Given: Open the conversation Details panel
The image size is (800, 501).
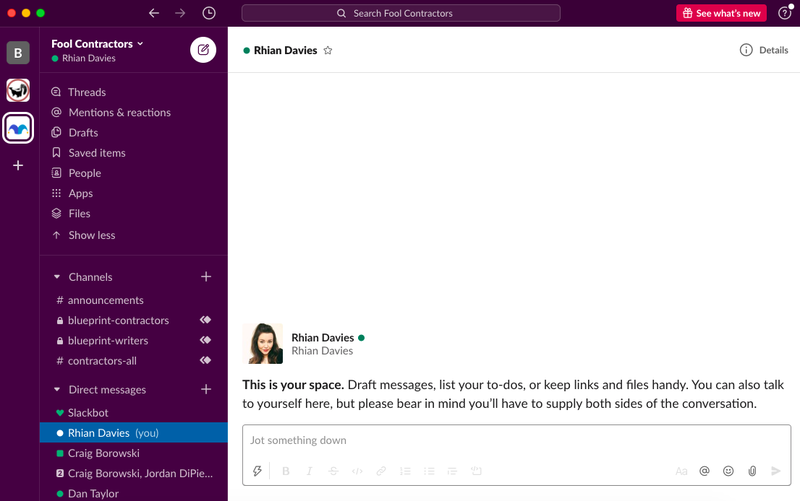Looking at the screenshot, I should pos(764,50).
